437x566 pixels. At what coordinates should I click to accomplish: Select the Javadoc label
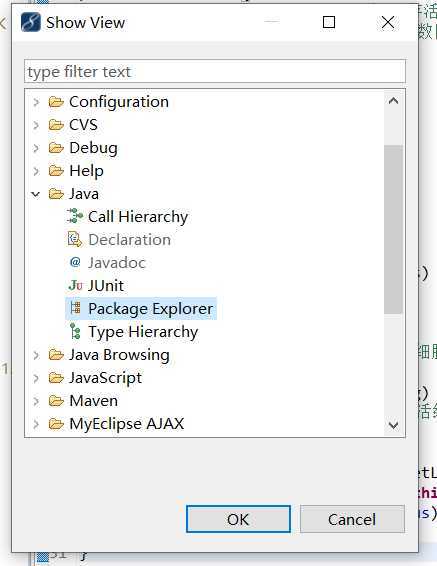117,263
